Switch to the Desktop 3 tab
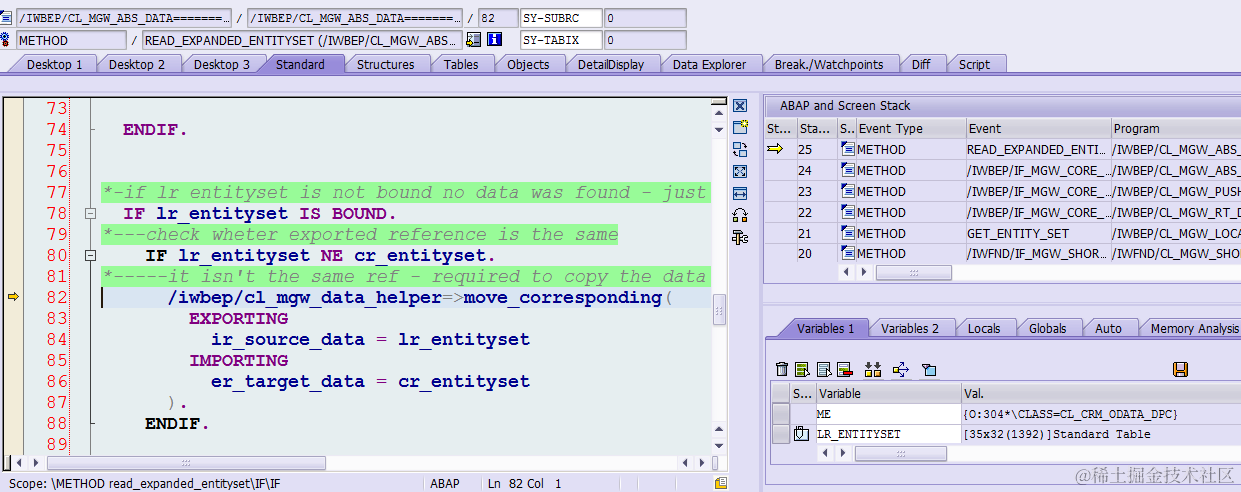The width and height of the screenshot is (1241, 492). 222,64
